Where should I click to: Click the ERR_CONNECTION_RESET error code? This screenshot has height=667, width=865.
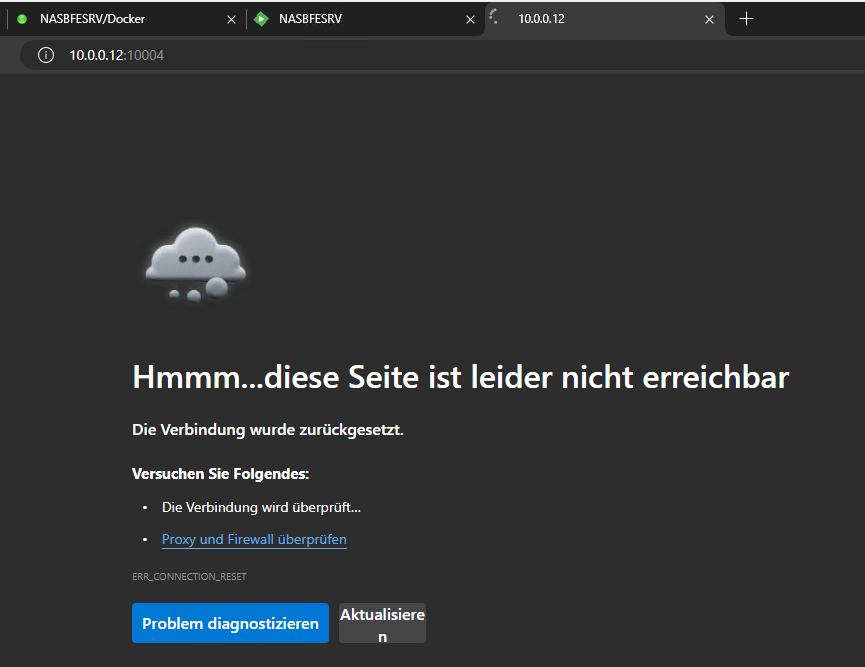[x=189, y=577]
